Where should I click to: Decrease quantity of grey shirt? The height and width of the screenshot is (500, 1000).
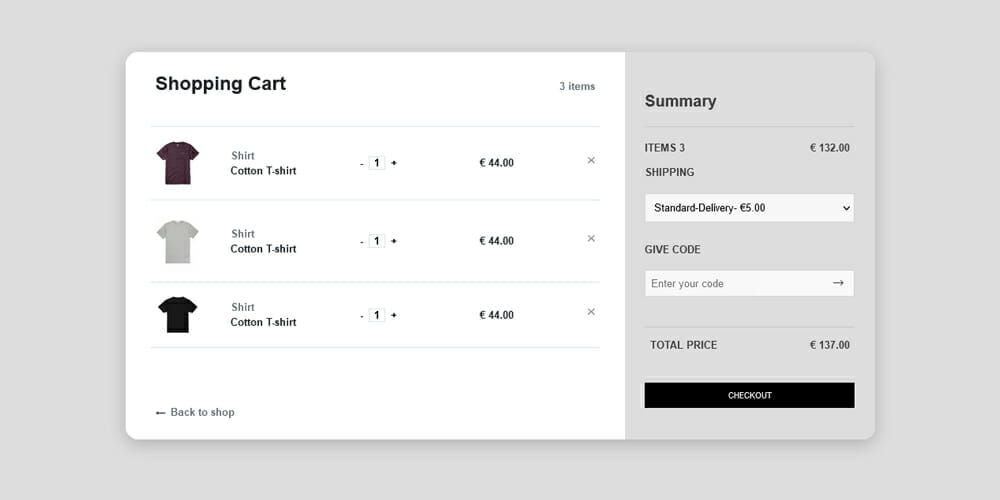point(361,241)
